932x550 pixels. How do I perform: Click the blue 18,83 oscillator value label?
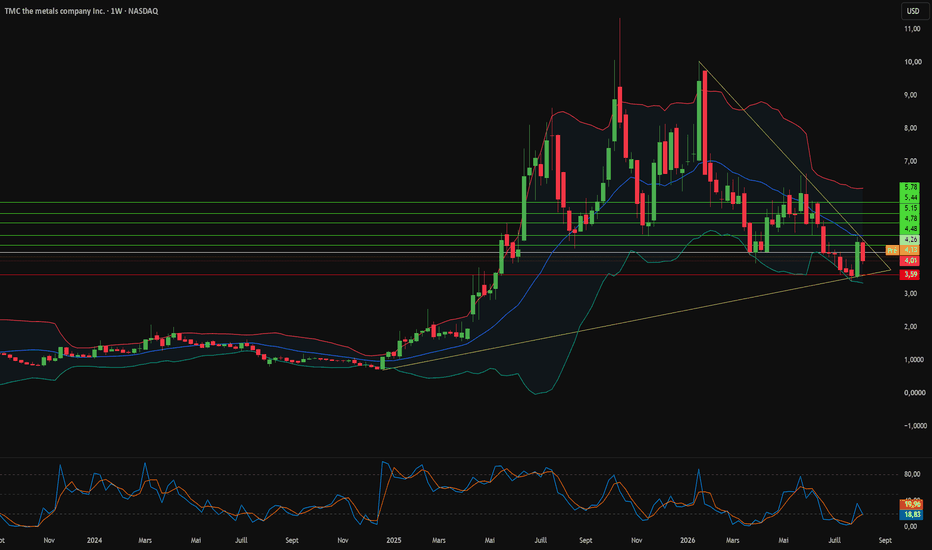click(912, 514)
